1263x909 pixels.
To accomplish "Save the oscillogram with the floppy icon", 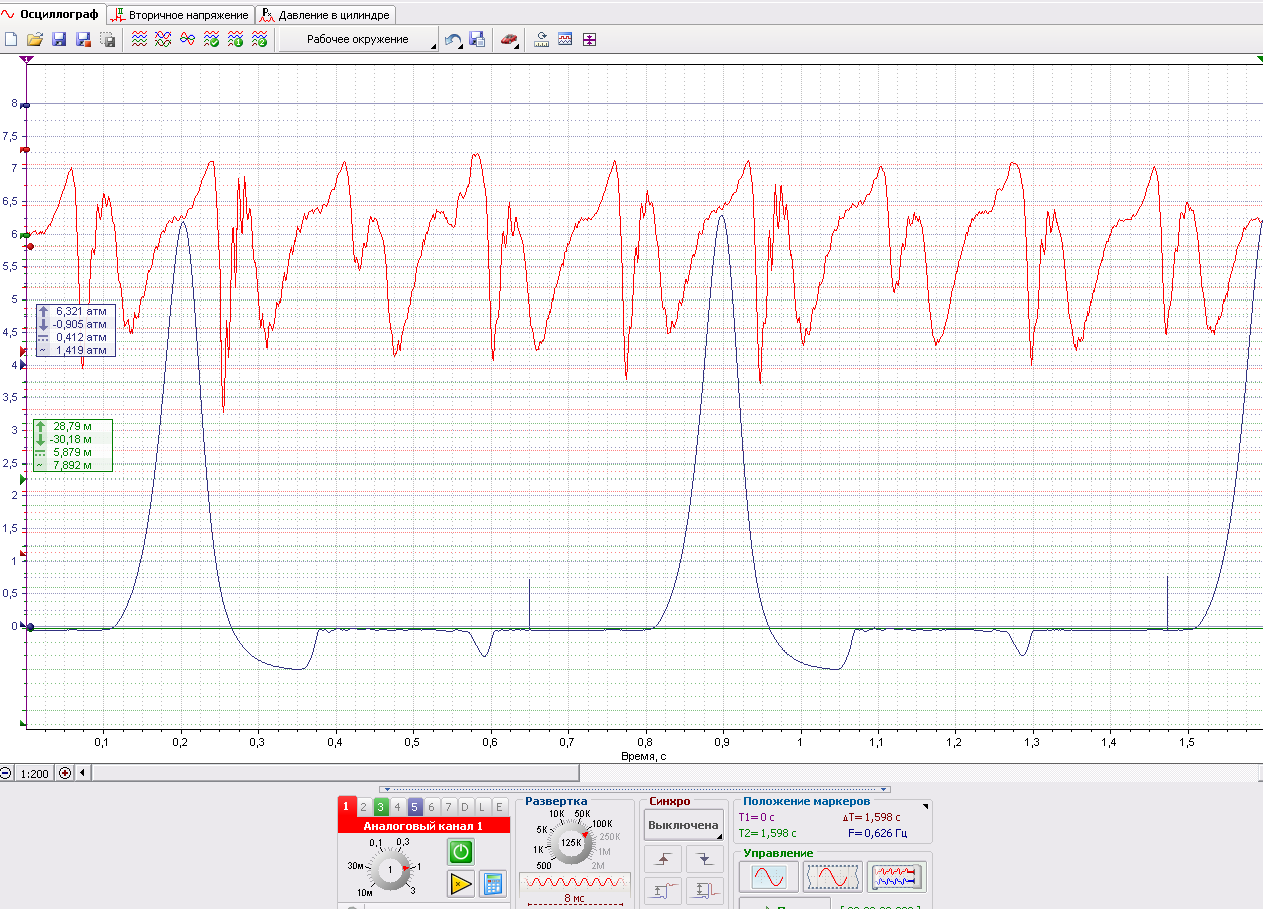I will click(59, 40).
